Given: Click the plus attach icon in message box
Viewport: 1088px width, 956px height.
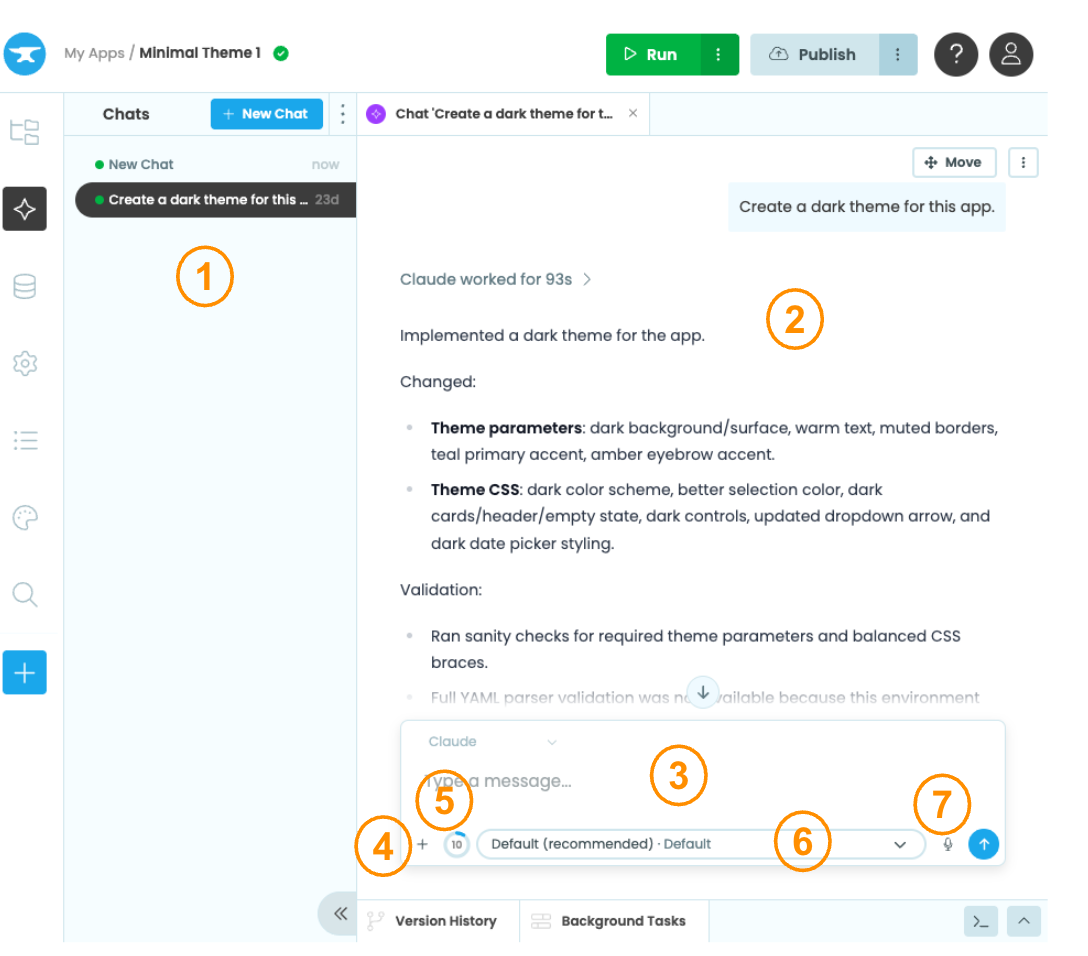Looking at the screenshot, I should click(423, 844).
